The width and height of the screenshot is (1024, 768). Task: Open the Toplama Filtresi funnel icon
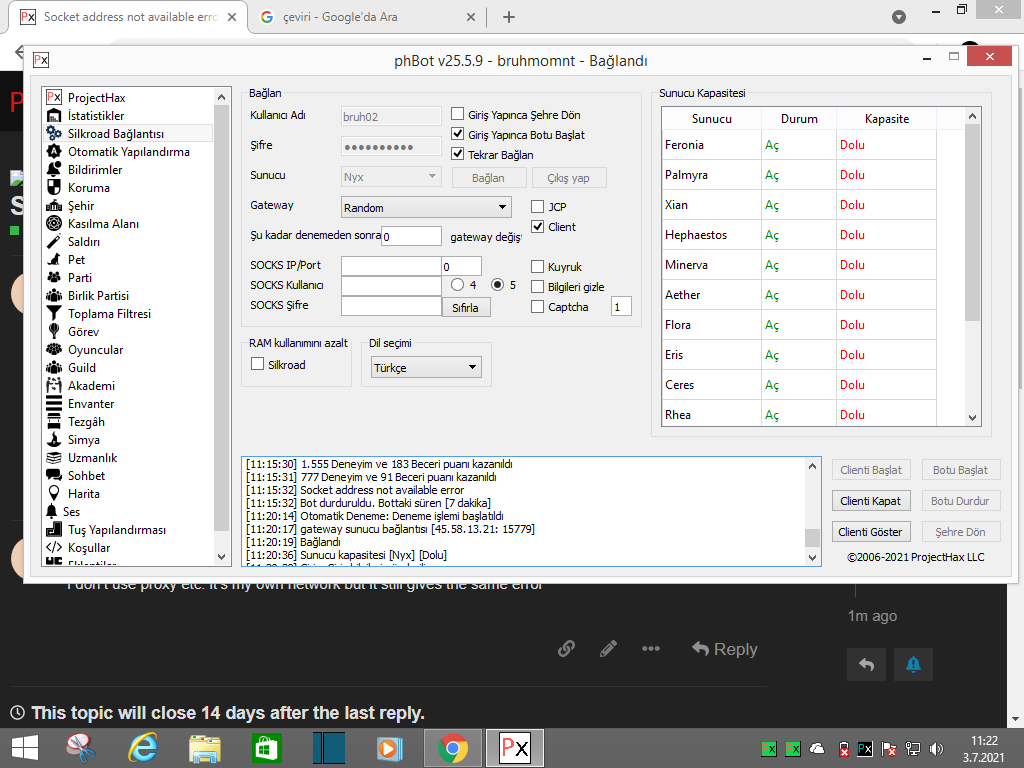coord(54,314)
